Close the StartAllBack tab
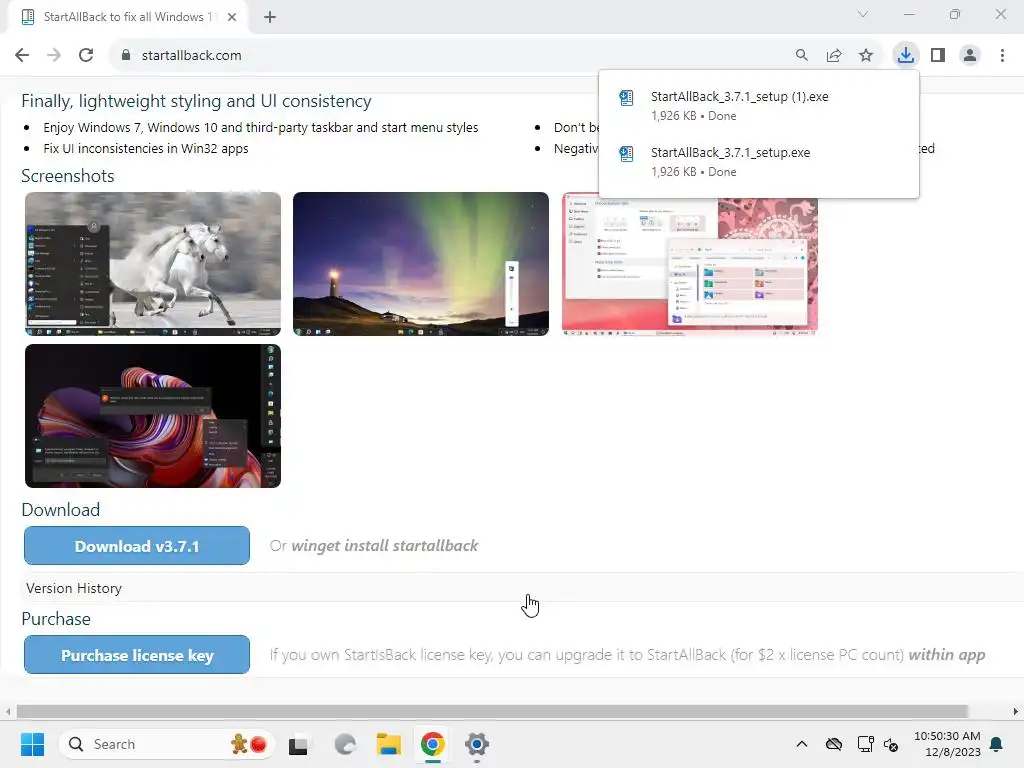1024x768 pixels. coord(232,17)
